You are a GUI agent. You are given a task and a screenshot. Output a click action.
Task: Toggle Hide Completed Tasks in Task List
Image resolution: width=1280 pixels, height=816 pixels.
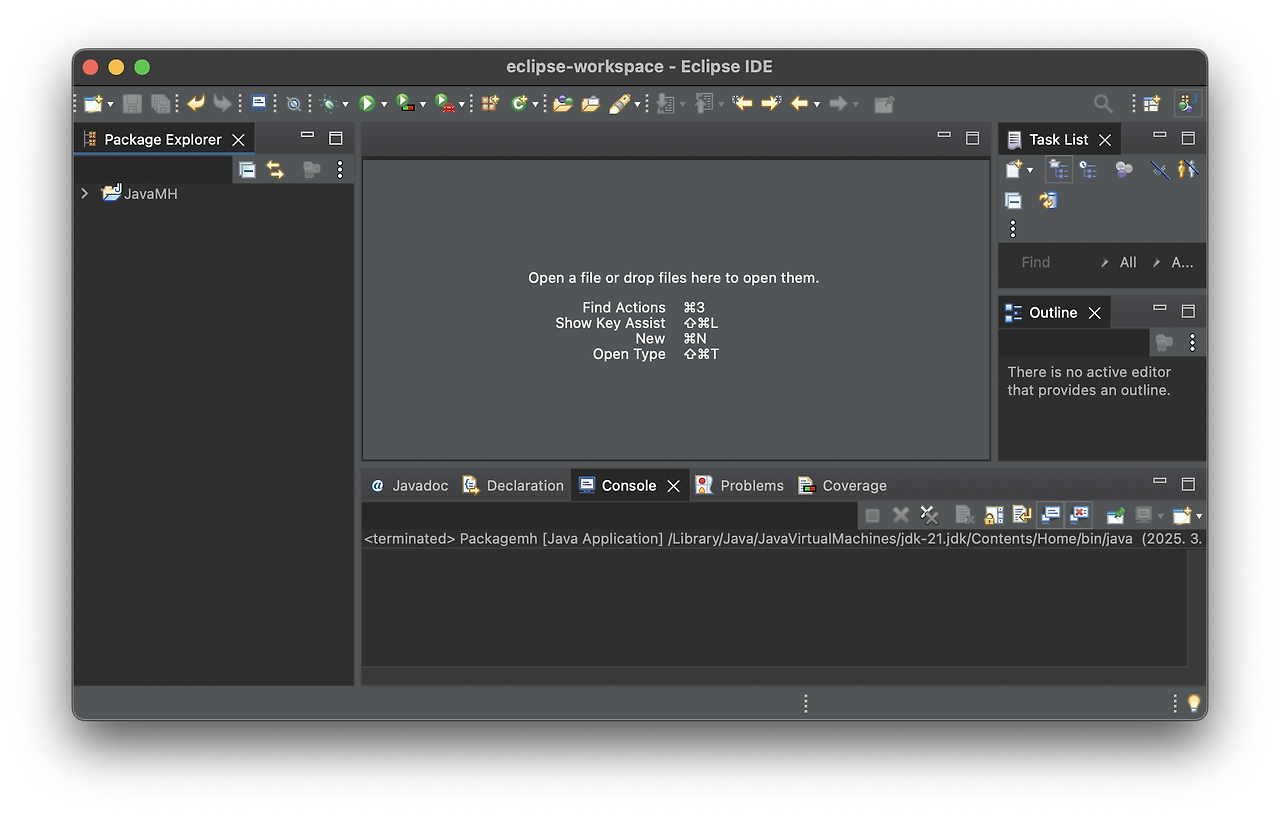click(x=1160, y=170)
